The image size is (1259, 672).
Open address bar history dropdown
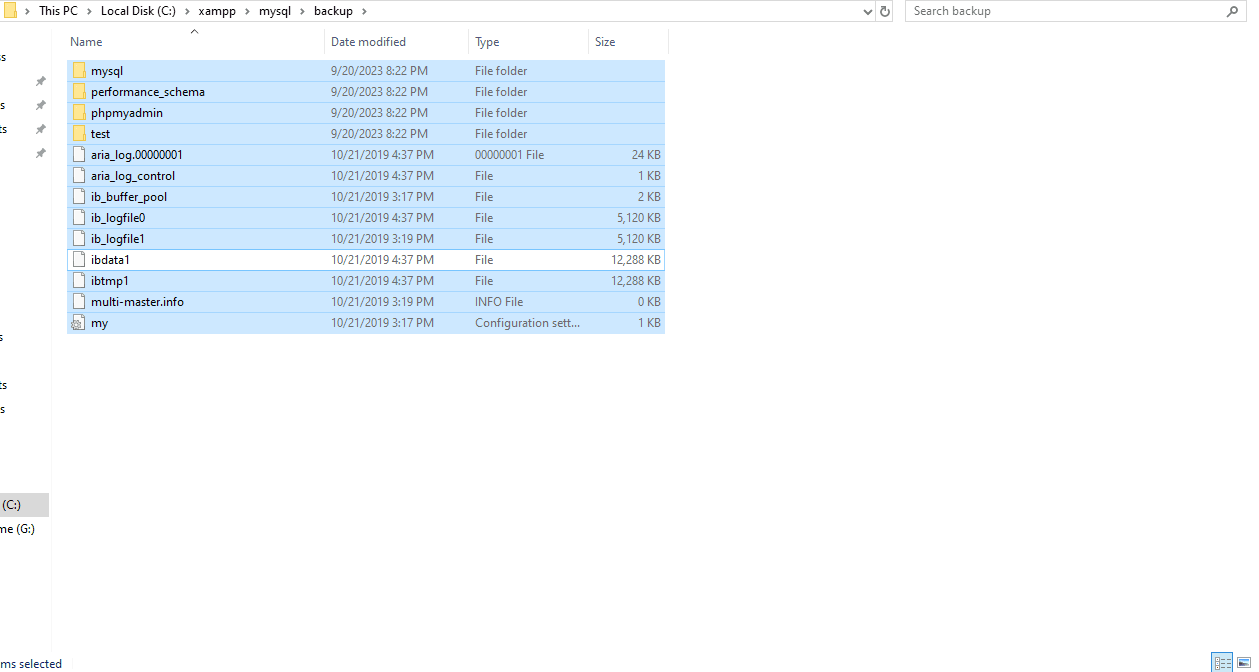(867, 11)
